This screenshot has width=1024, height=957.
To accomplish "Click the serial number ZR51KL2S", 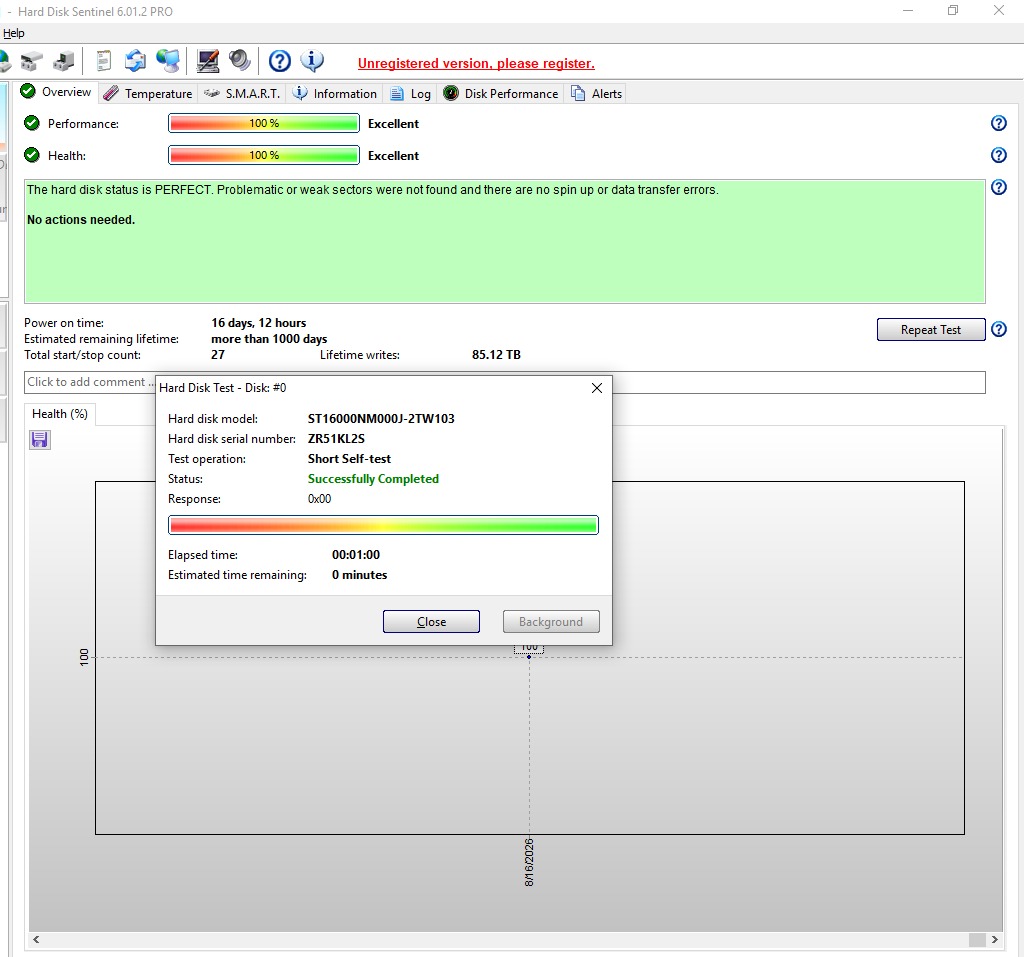I will point(336,439).
